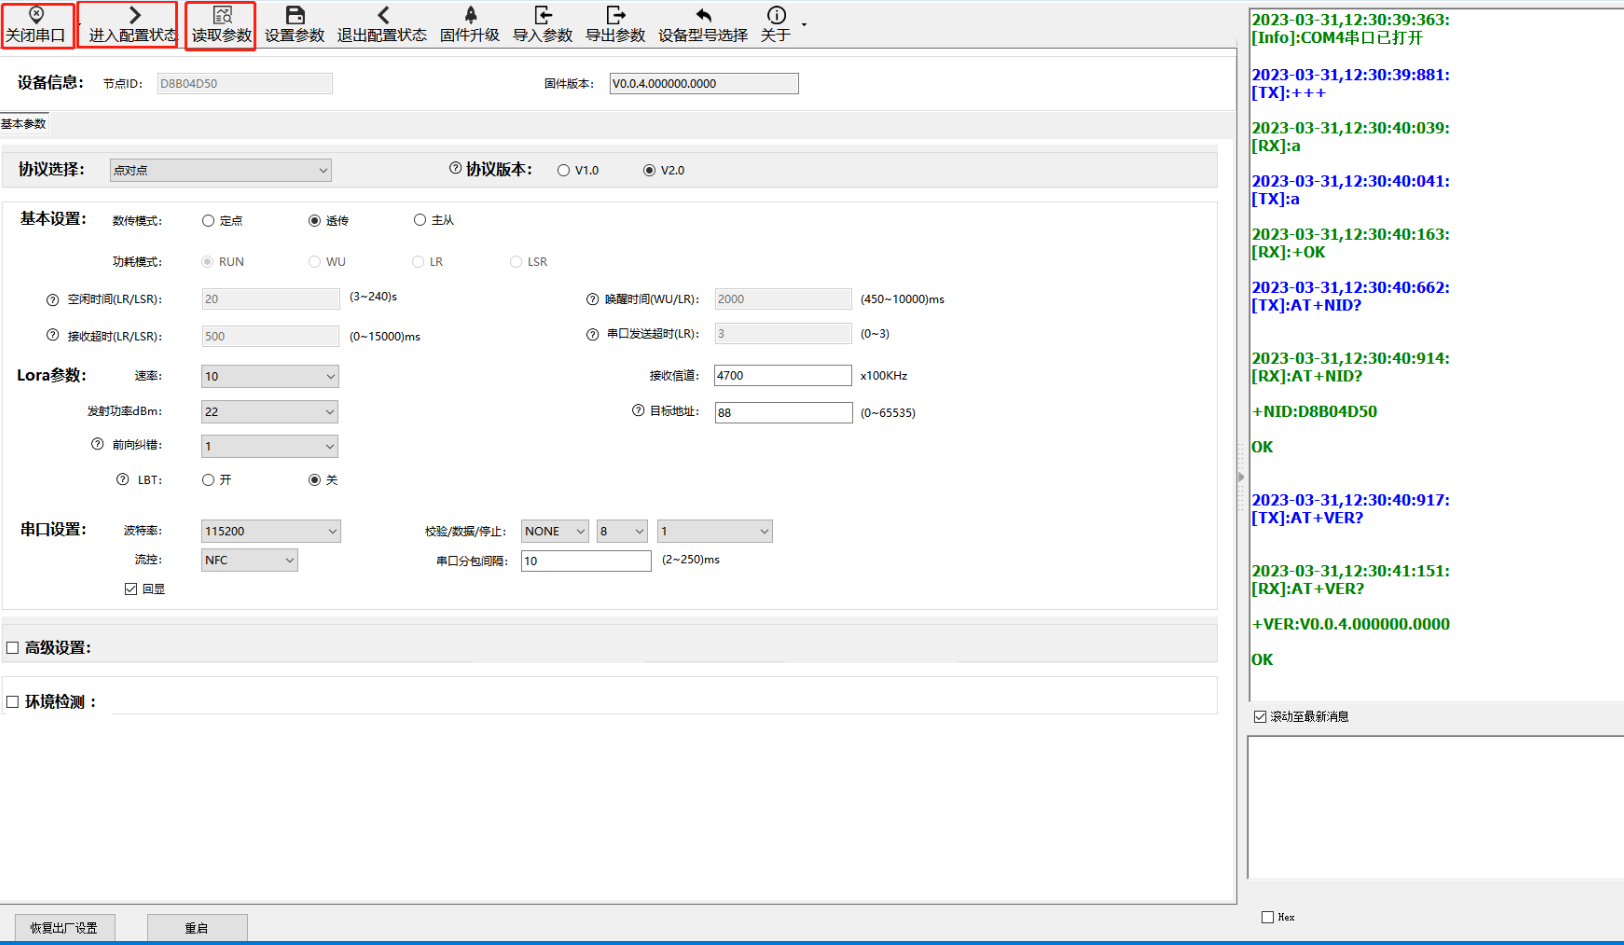The width and height of the screenshot is (1624, 945).
Task: Click the 退出配置状态 back arrow icon
Action: 383,15
